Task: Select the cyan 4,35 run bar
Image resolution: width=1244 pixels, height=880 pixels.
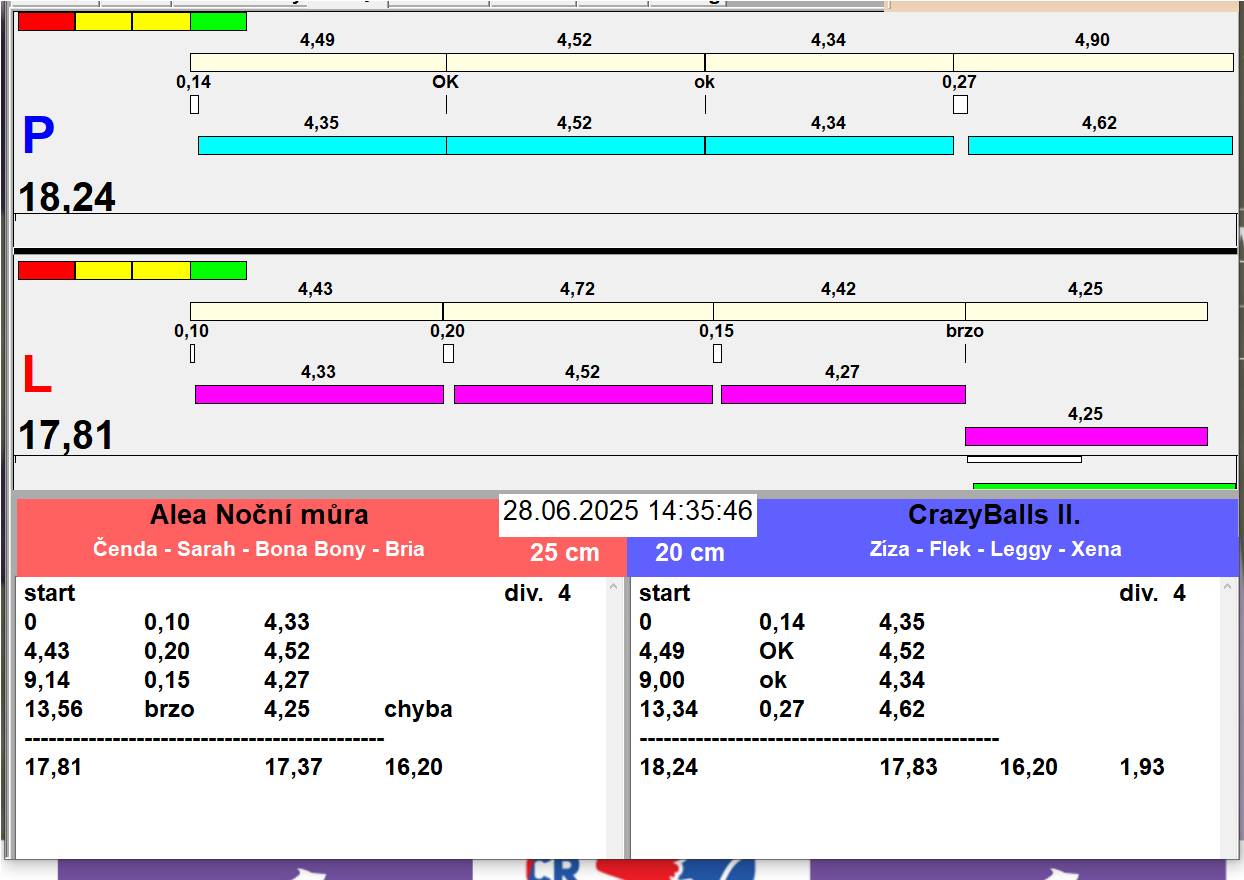Action: pyautogui.click(x=322, y=145)
